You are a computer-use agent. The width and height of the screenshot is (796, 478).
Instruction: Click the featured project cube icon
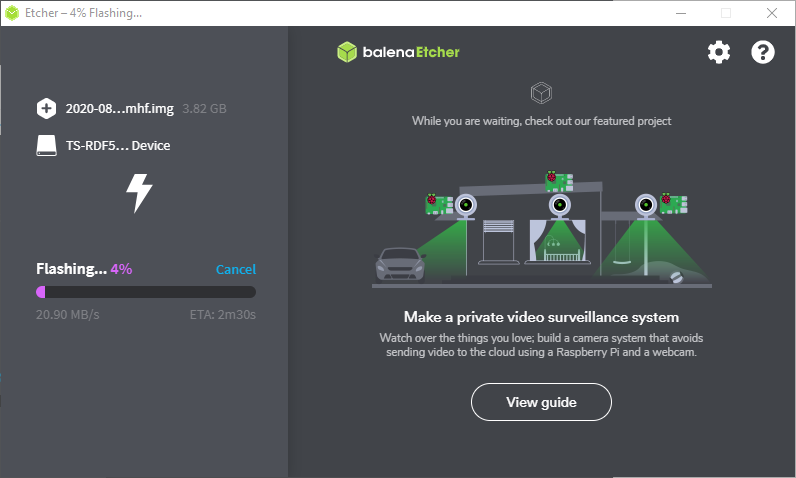click(x=541, y=93)
